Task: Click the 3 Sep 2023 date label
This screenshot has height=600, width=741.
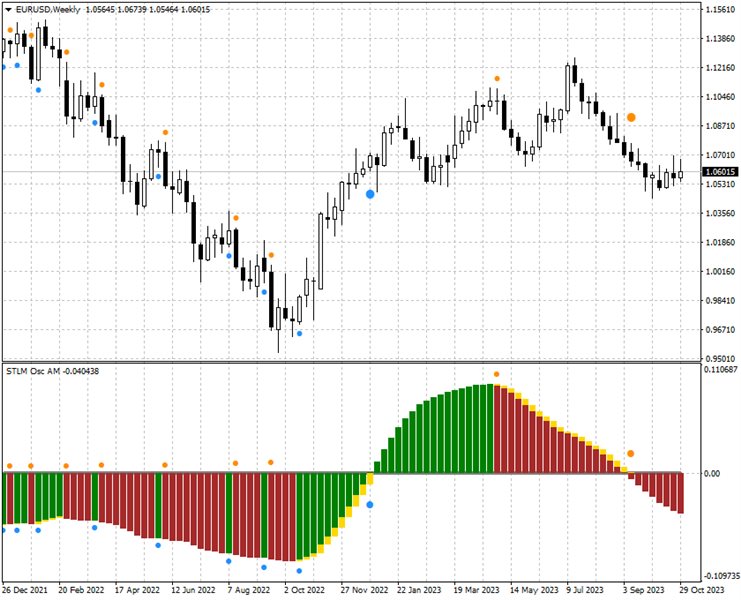Action: (x=643, y=590)
